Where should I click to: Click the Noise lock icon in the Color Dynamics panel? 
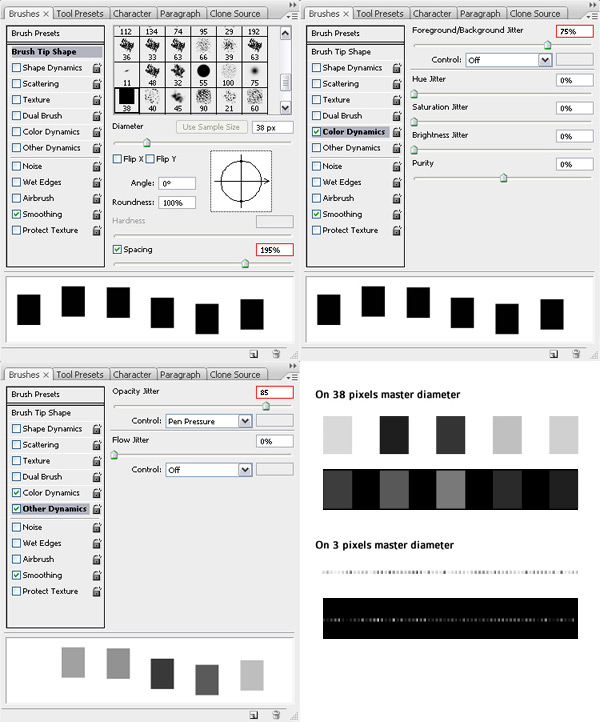click(397, 166)
